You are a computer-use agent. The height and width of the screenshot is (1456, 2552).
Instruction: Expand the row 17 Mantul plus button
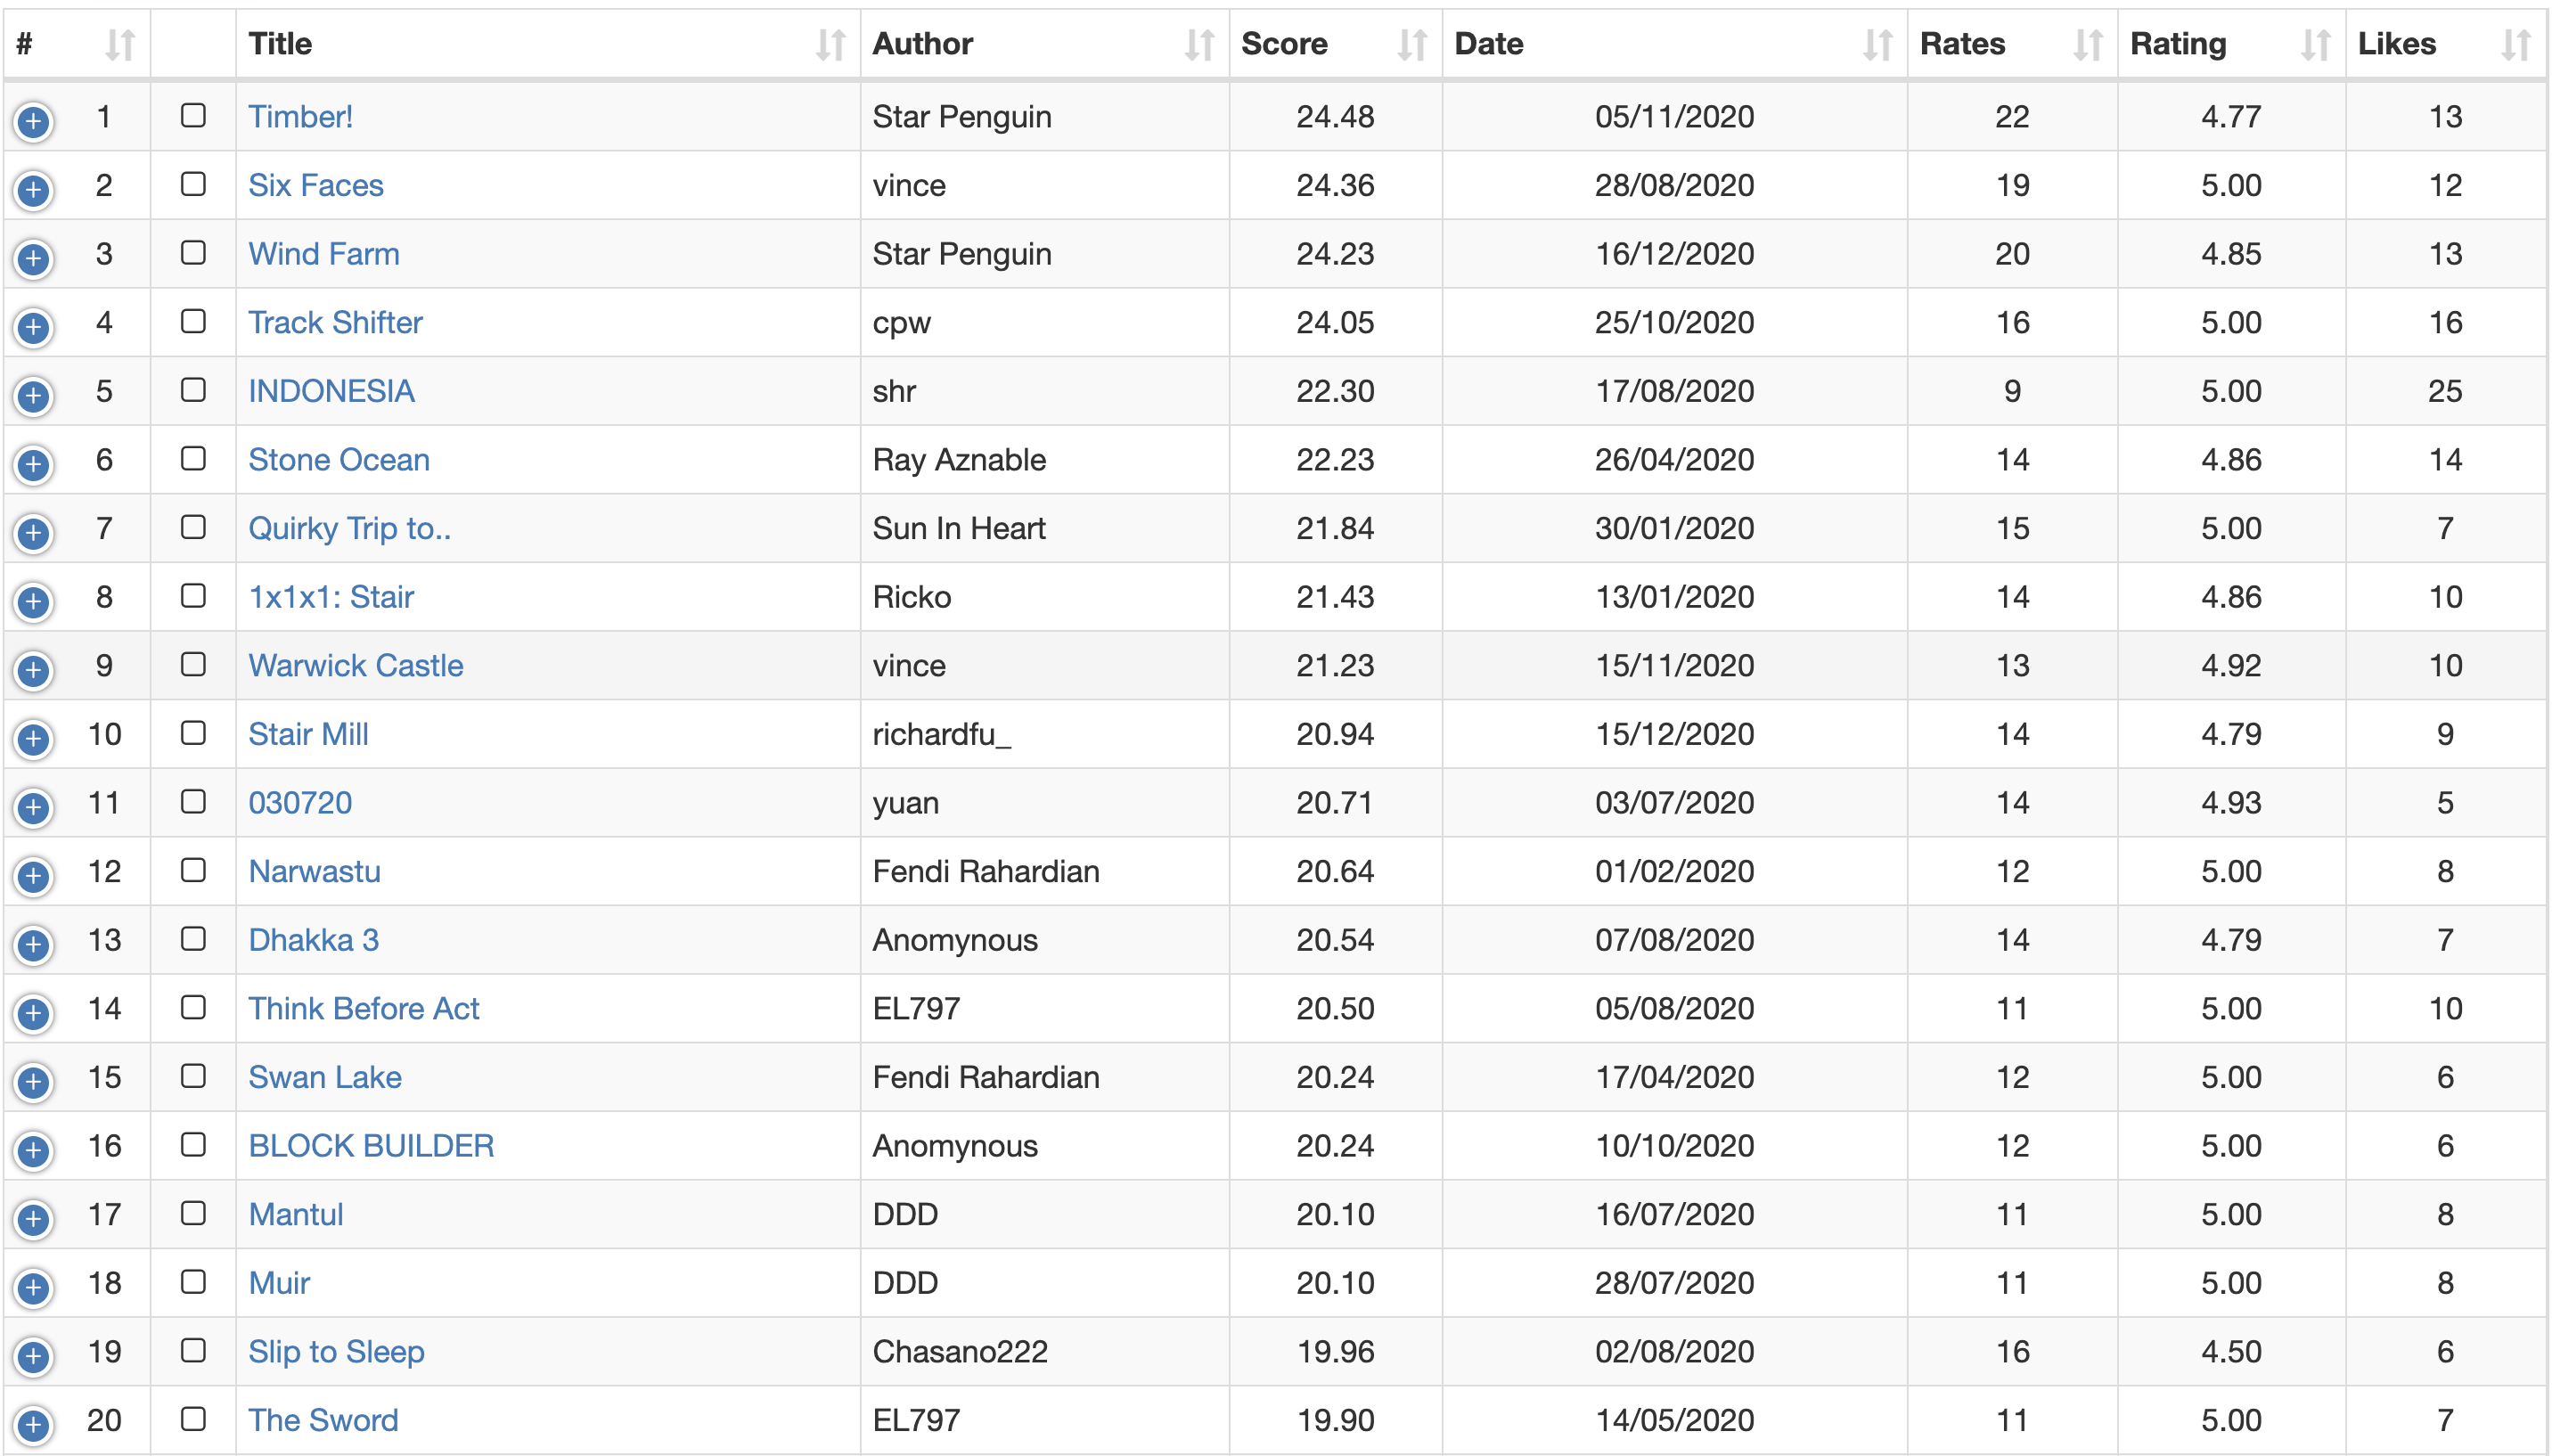[33, 1219]
